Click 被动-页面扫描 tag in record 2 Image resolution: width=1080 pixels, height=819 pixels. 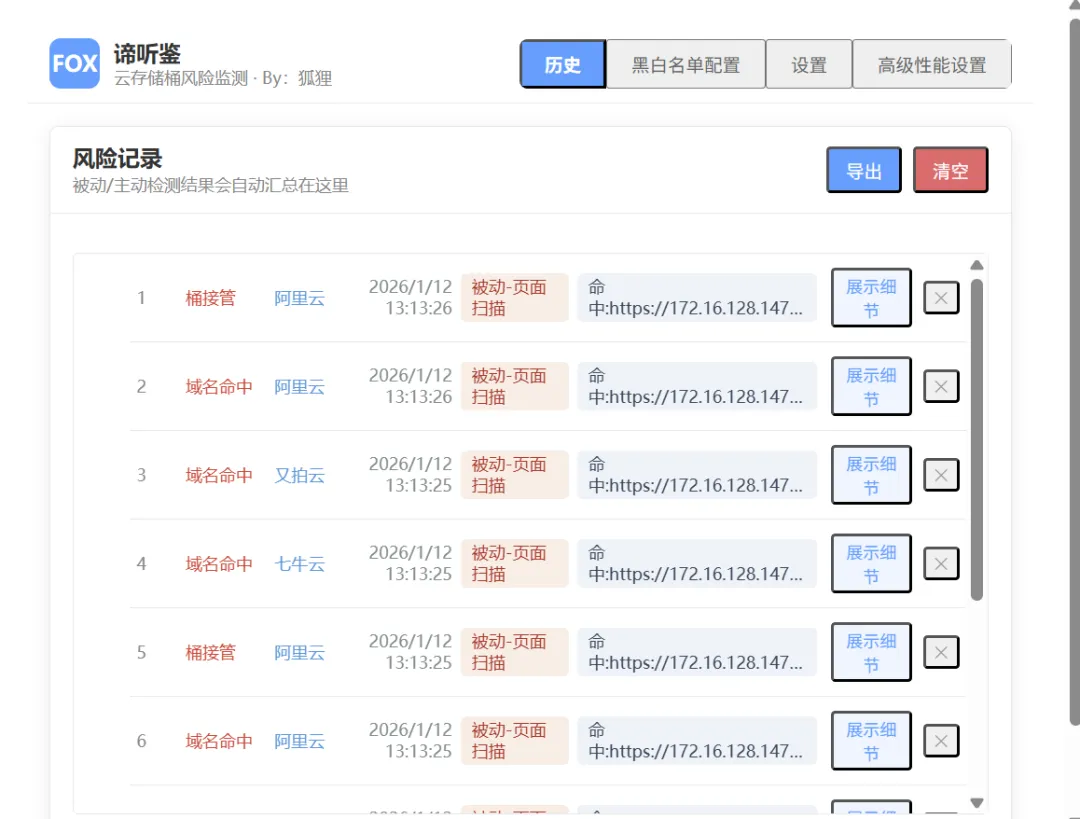click(515, 386)
